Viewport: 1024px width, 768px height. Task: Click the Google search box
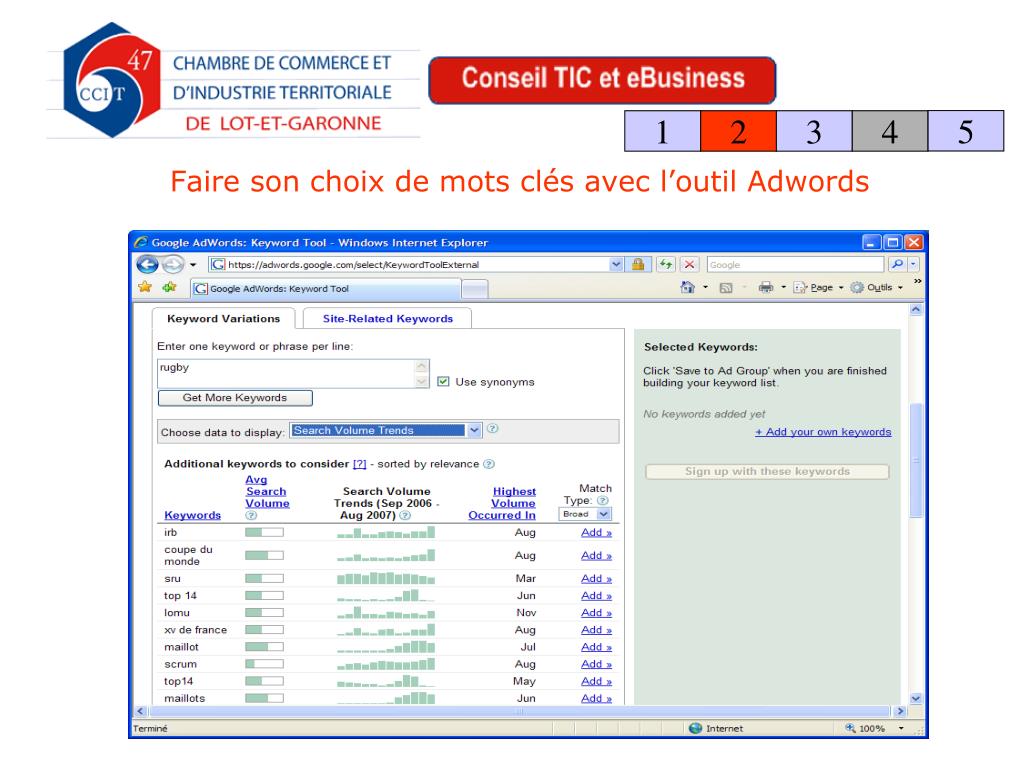[795, 264]
